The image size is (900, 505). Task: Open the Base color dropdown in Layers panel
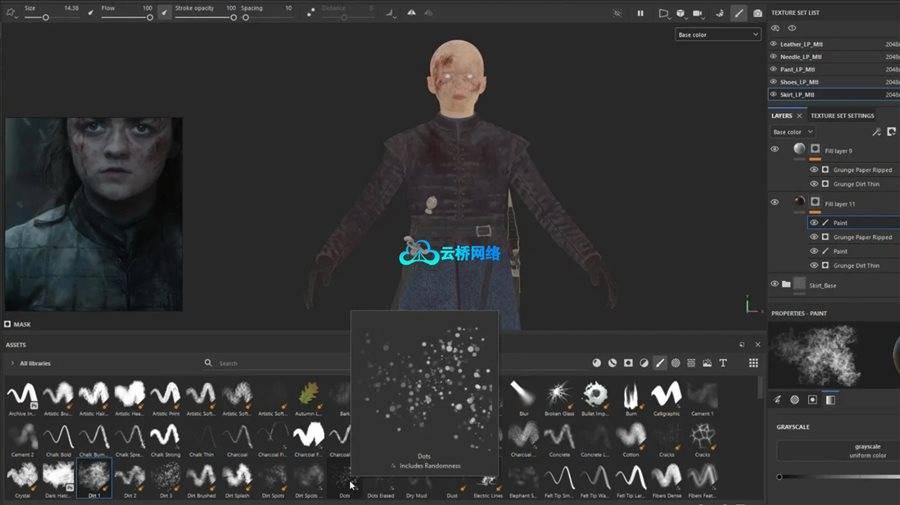tap(792, 132)
